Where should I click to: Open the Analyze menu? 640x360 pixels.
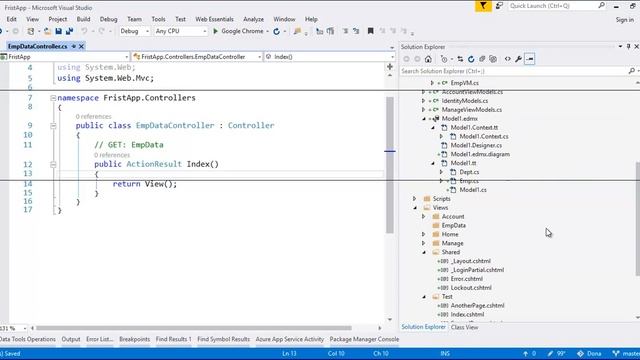tap(253, 19)
